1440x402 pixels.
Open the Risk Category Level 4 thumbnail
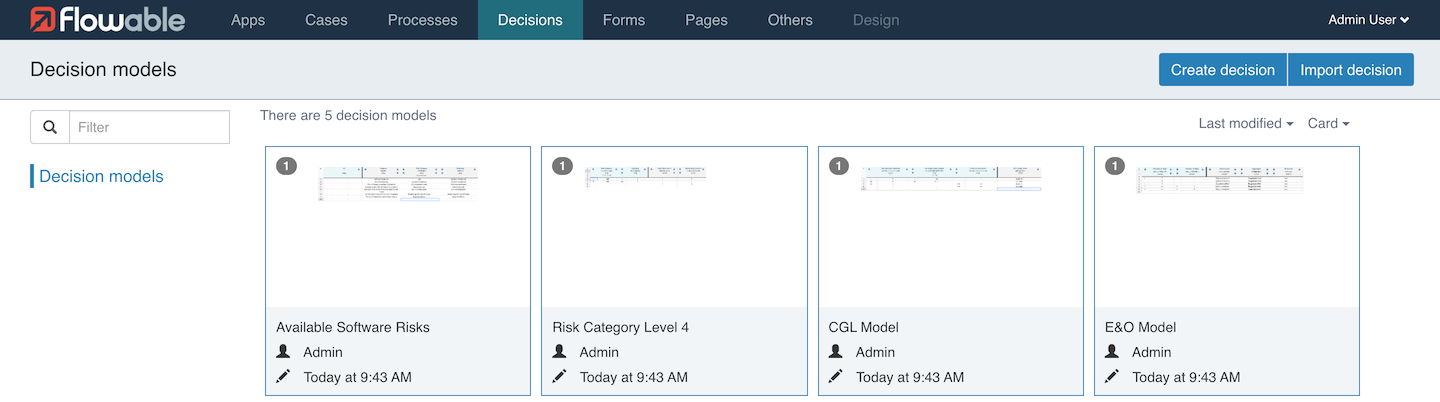click(674, 226)
